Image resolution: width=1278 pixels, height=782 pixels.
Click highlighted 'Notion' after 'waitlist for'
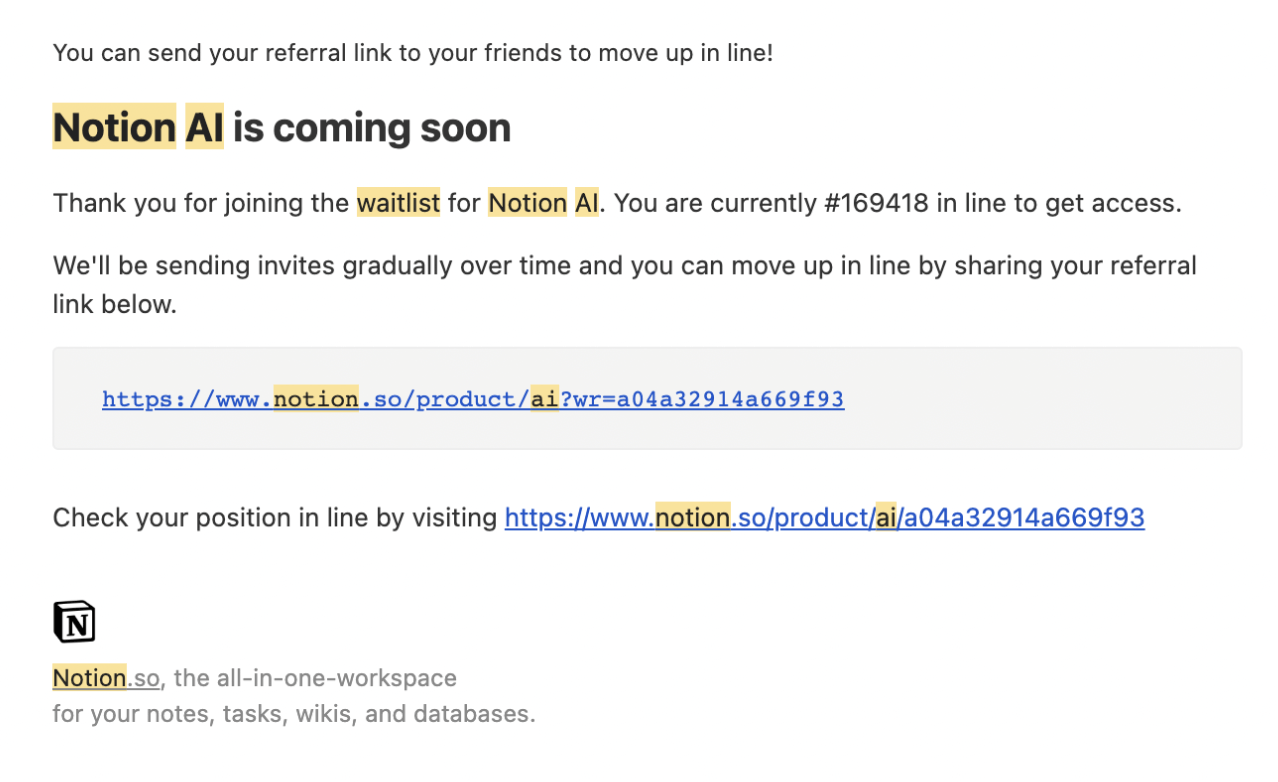(528, 203)
